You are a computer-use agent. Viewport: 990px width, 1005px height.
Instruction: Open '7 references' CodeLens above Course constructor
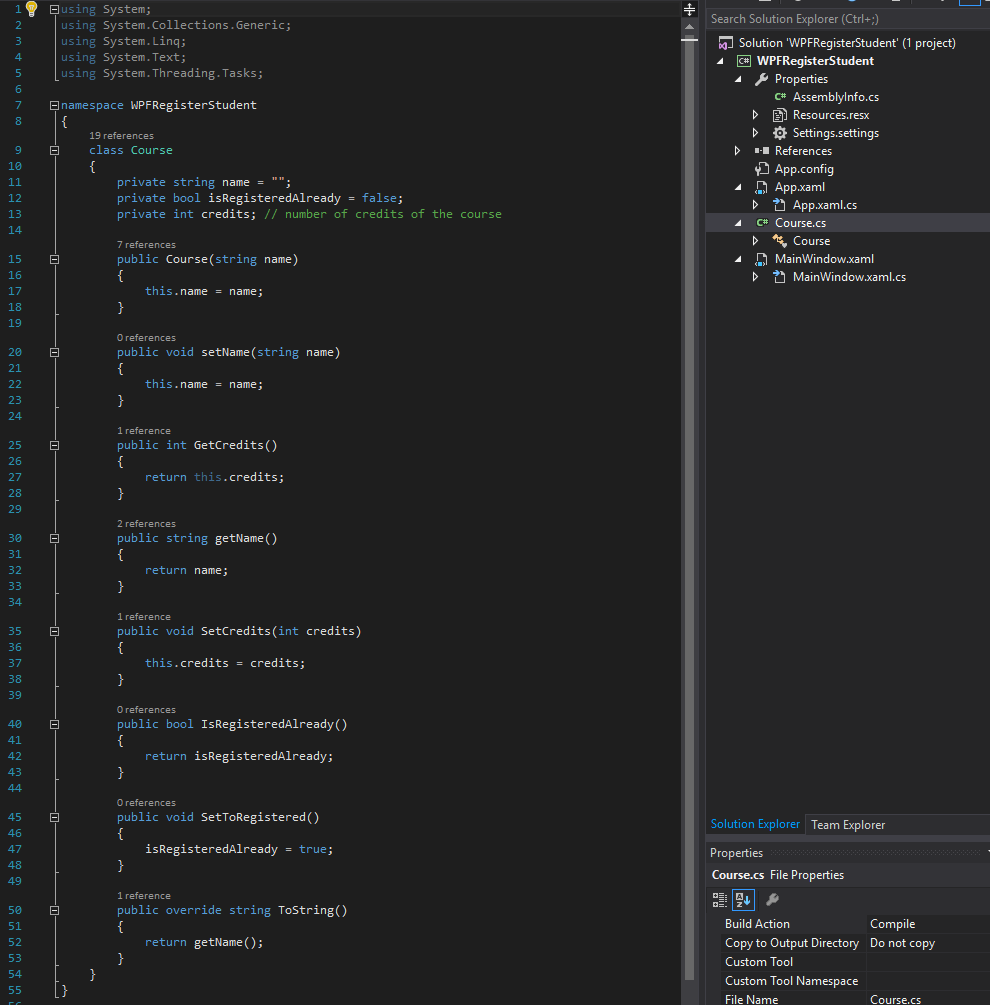(x=146, y=245)
